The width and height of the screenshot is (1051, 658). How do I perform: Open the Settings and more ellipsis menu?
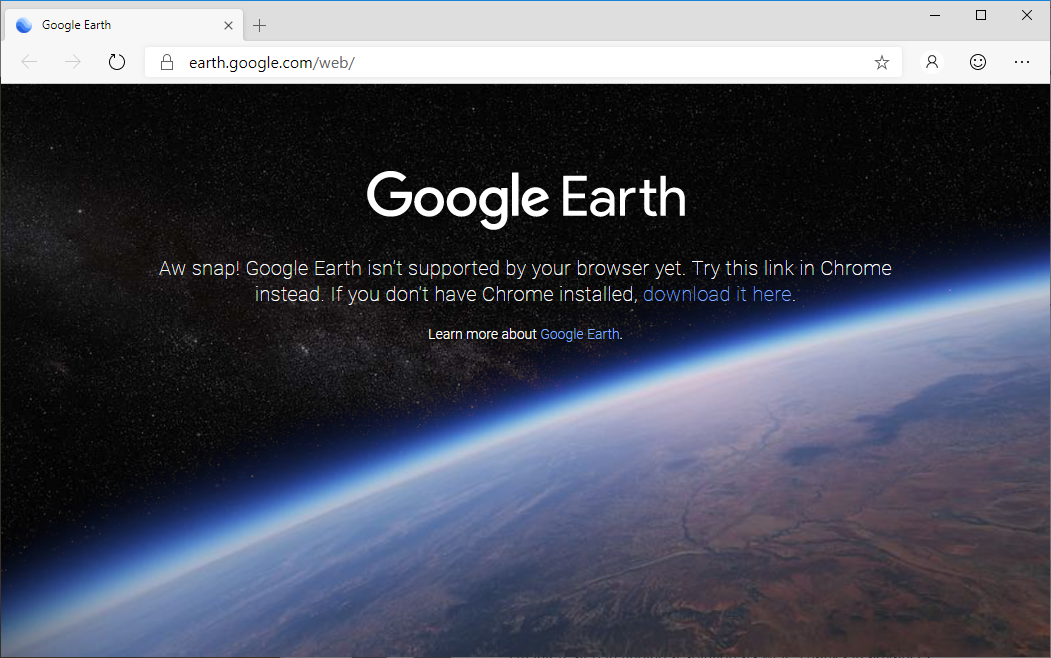pyautogui.click(x=1022, y=62)
